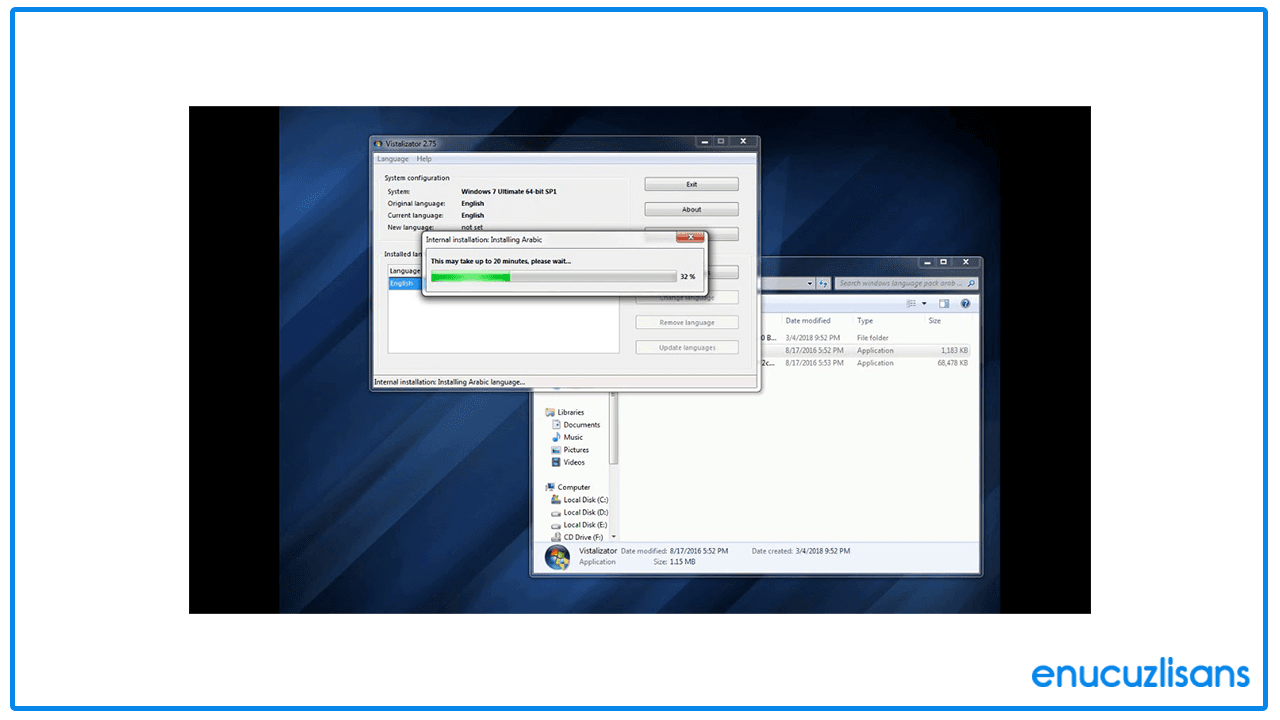Image resolution: width=1280 pixels, height=720 pixels.
Task: Open Local Disk (C:) in navigation pane
Action: [586, 500]
